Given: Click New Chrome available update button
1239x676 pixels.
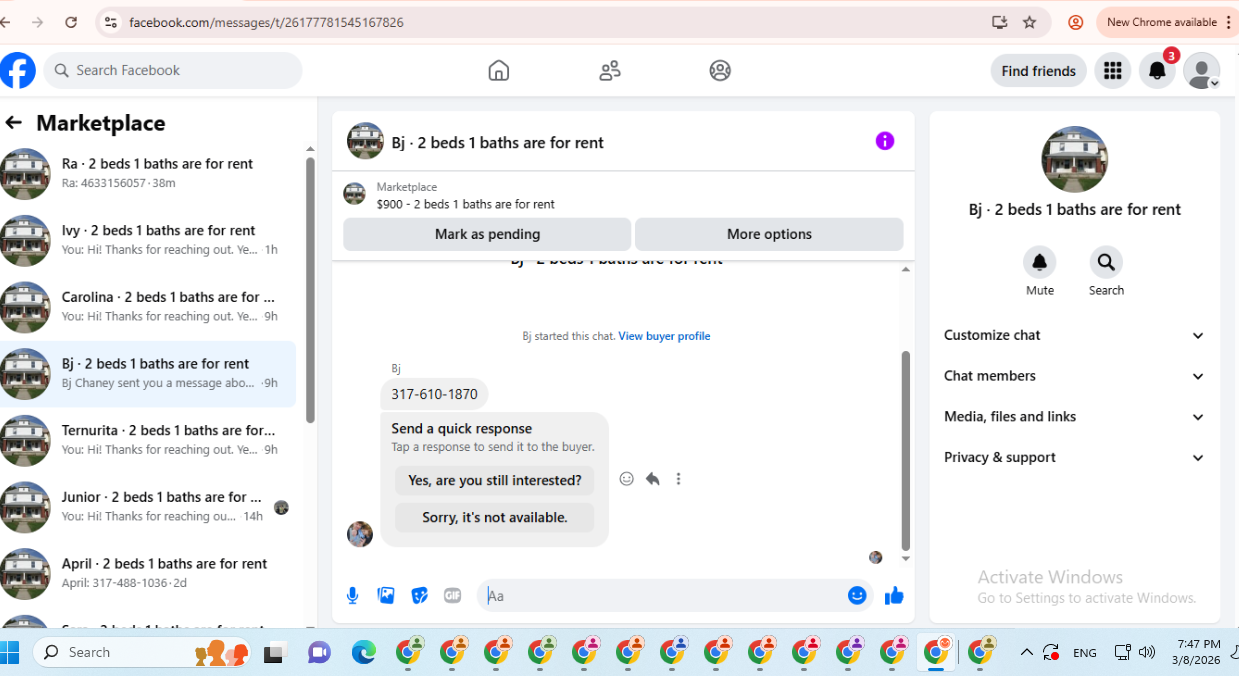Looking at the screenshot, I should tap(1165, 22).
